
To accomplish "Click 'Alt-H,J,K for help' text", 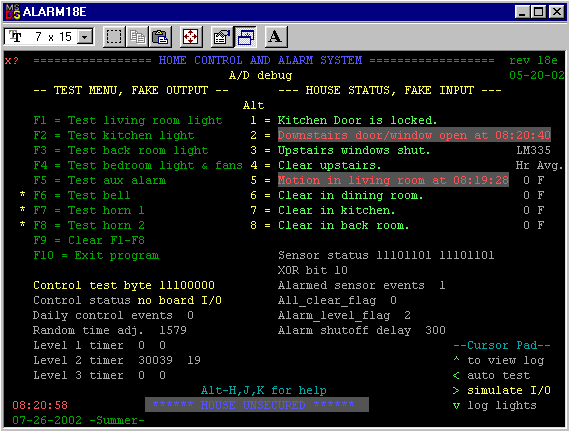I will tap(263, 390).
